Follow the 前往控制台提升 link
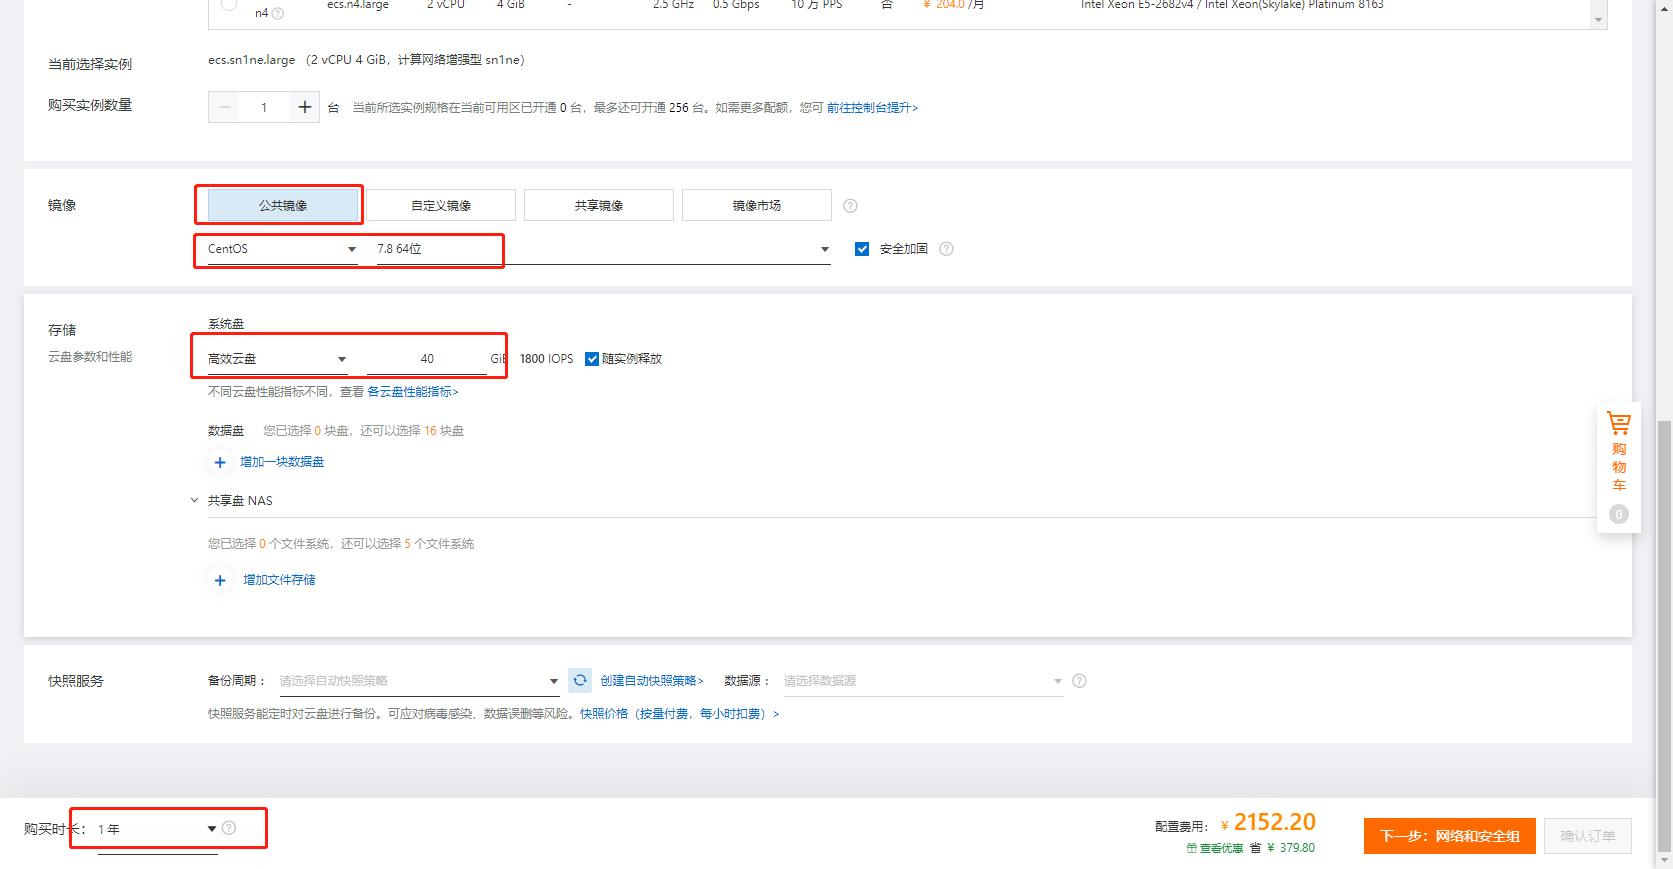The image size is (1673, 869). (x=872, y=108)
